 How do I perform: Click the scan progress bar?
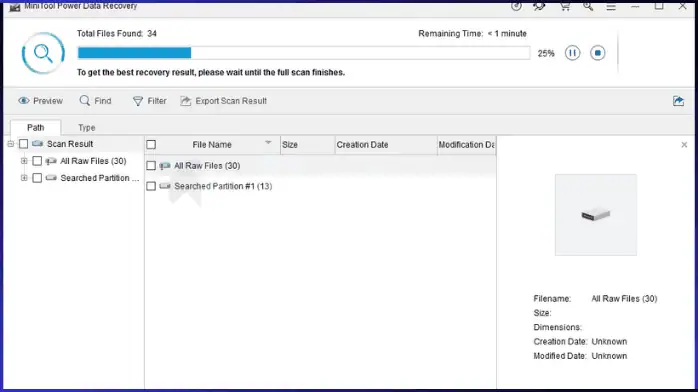click(304, 53)
